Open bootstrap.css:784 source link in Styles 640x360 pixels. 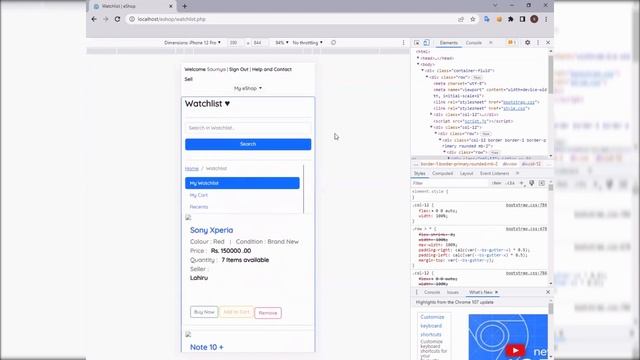(526, 205)
